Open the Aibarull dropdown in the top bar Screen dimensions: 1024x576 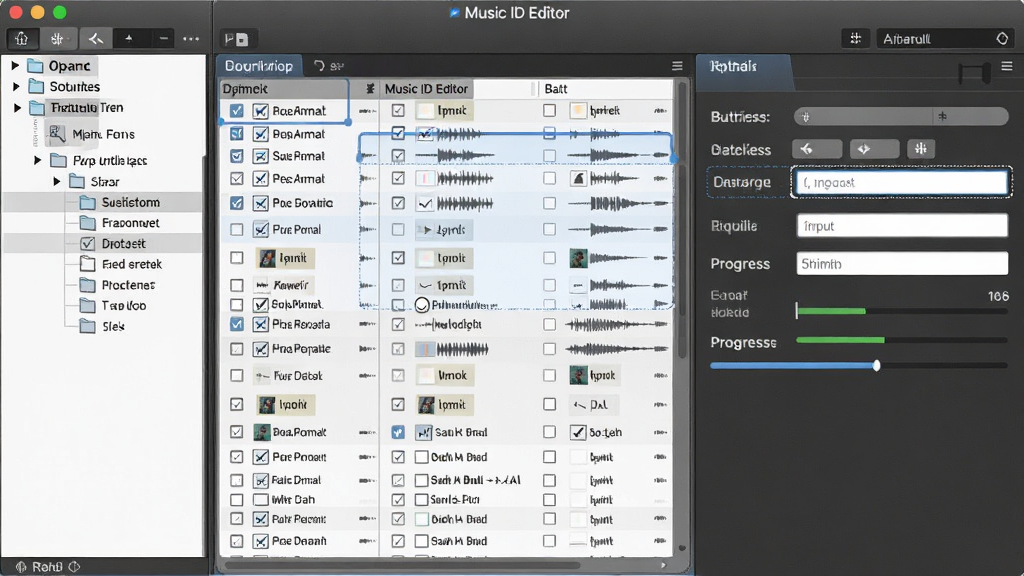point(943,39)
